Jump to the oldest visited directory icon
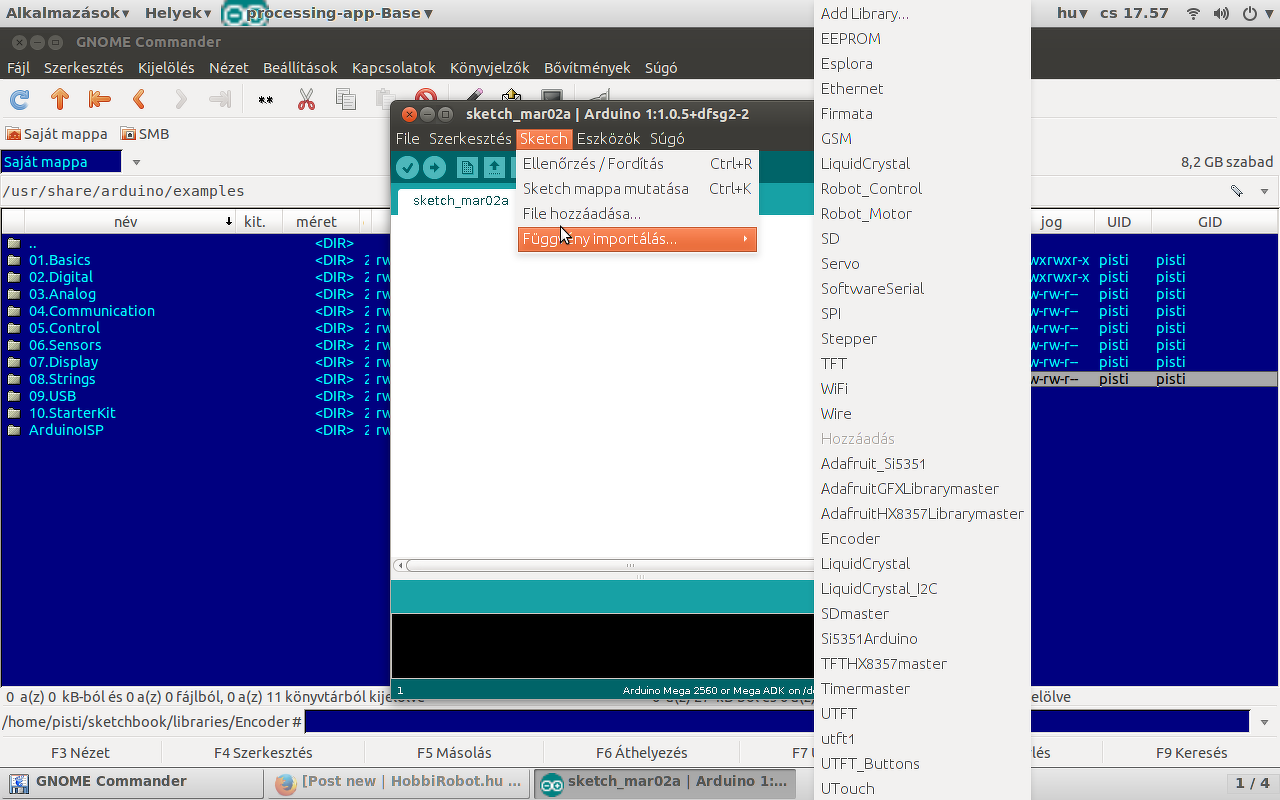This screenshot has width=1280, height=800. pyautogui.click(x=99, y=99)
